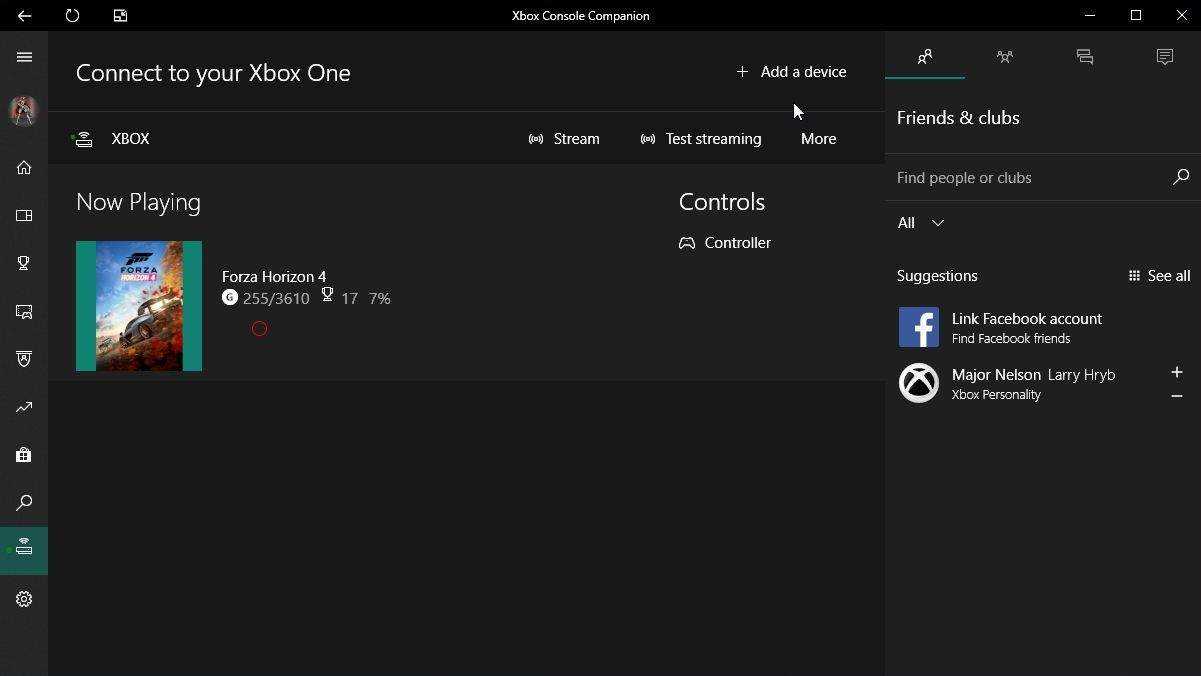This screenshot has width=1201, height=676.
Task: Open the More options for XBOX
Action: (x=818, y=139)
